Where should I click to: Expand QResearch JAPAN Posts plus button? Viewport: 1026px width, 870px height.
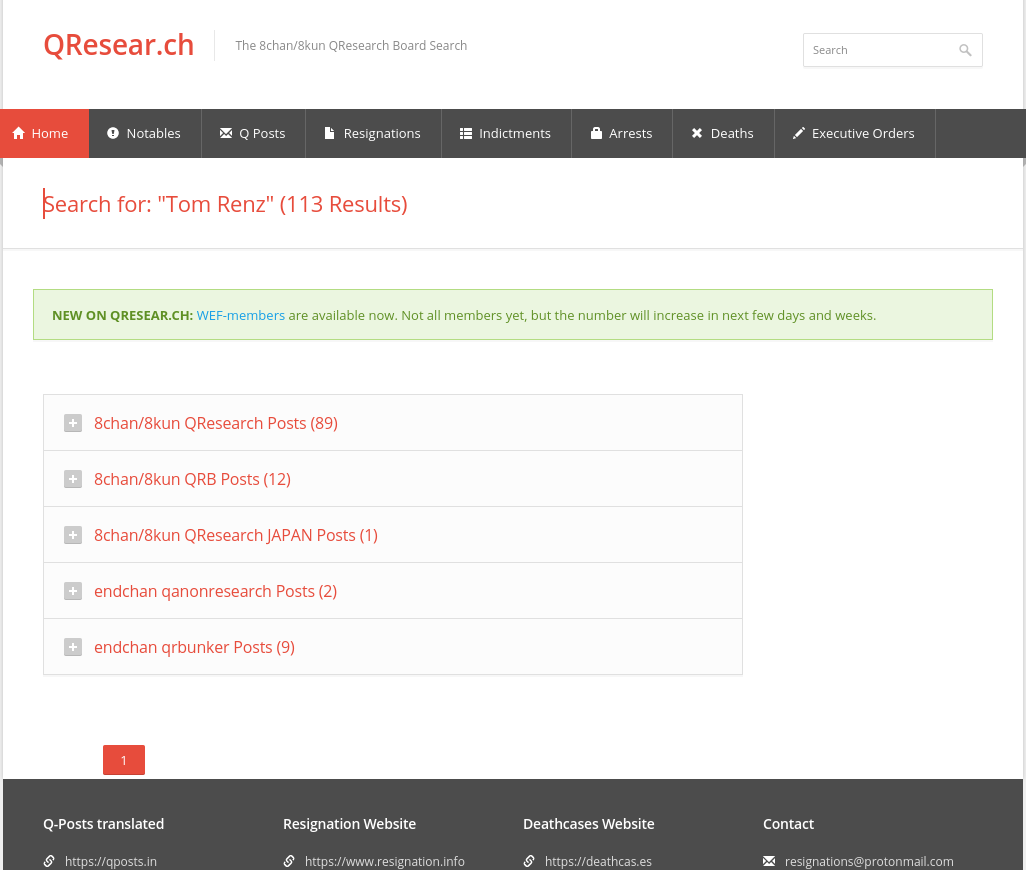[73, 535]
